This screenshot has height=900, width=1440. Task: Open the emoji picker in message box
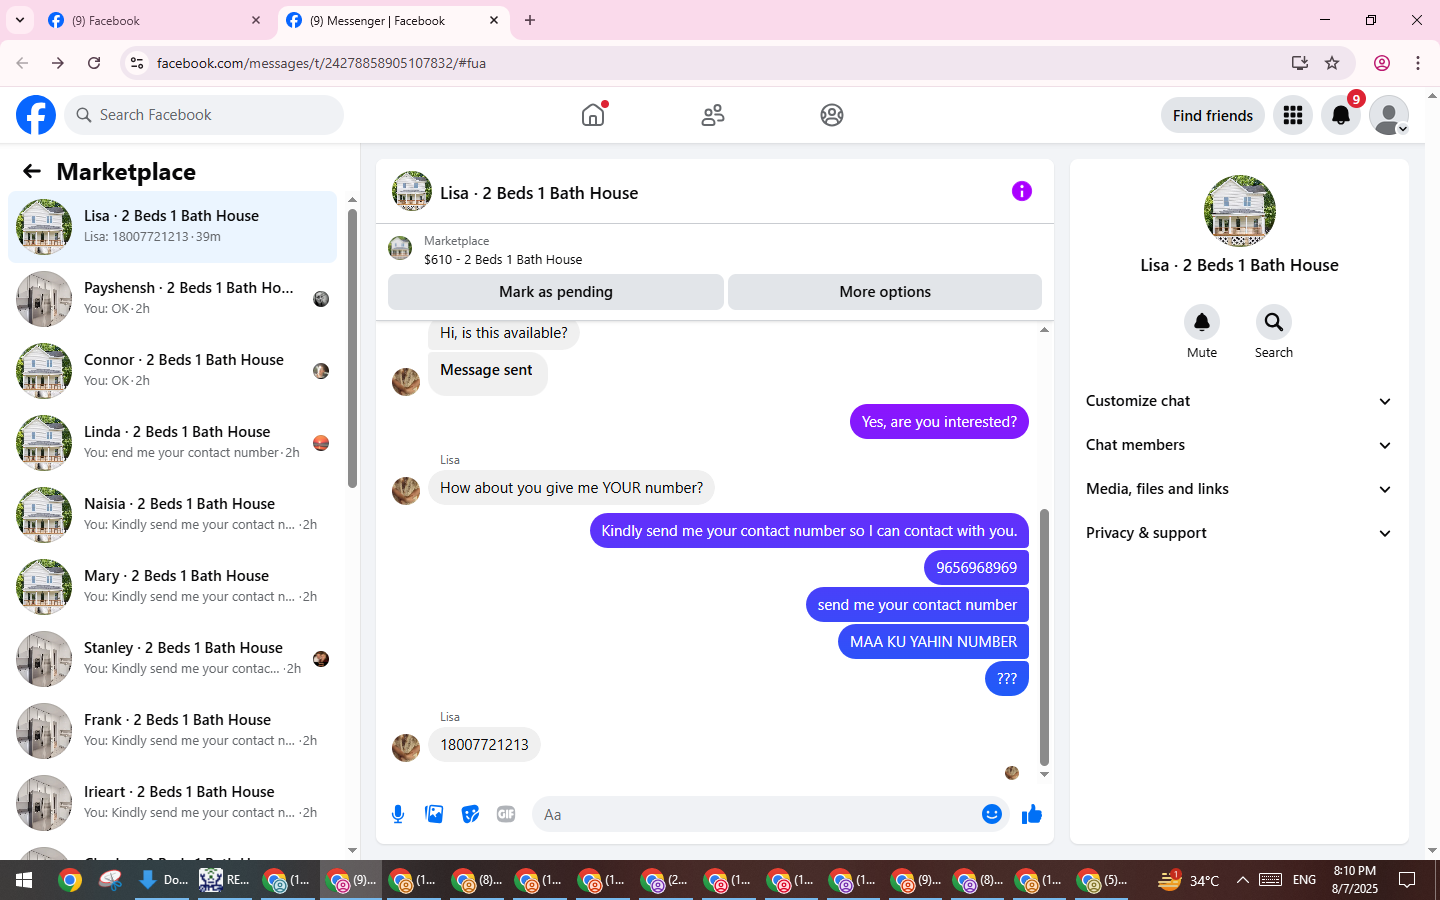pyautogui.click(x=992, y=814)
